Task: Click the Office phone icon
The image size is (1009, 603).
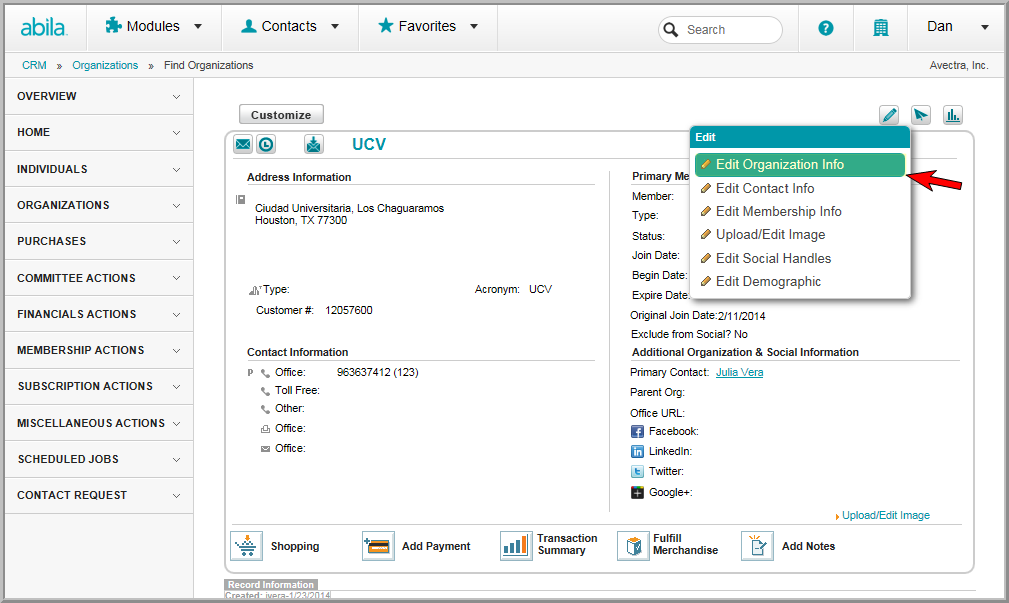Action: tap(265, 373)
